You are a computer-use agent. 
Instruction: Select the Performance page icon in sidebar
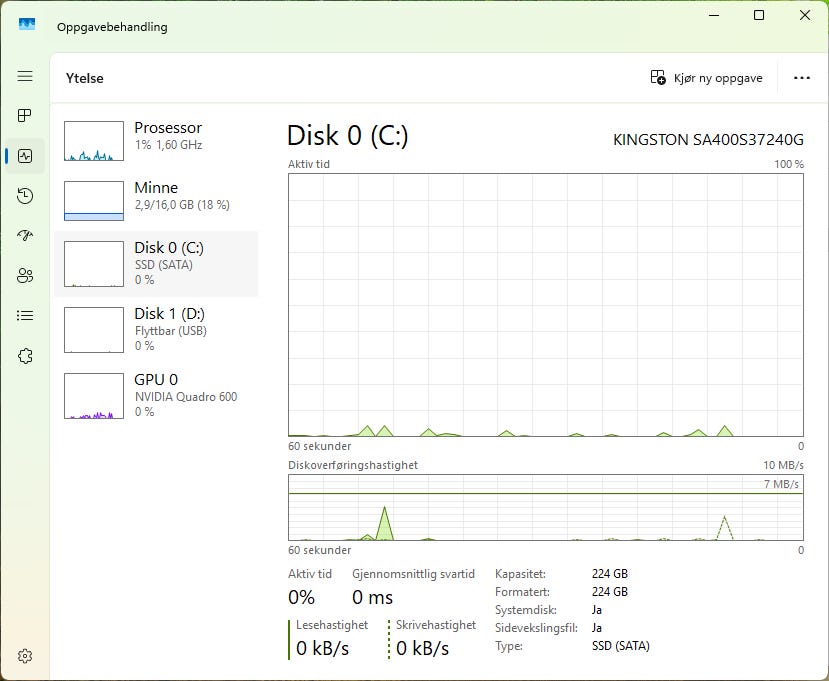[x=25, y=155]
